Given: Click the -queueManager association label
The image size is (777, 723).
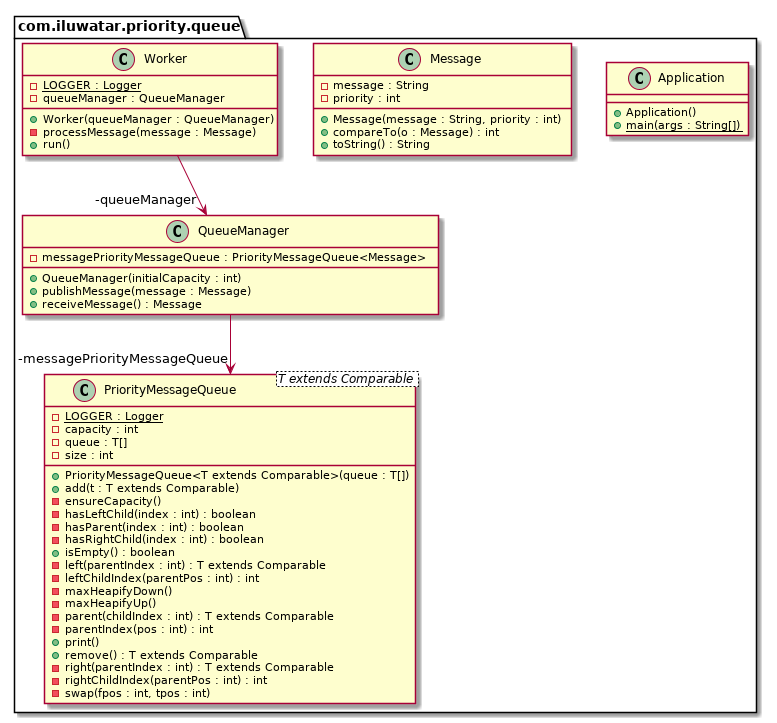Looking at the screenshot, I should (146, 200).
